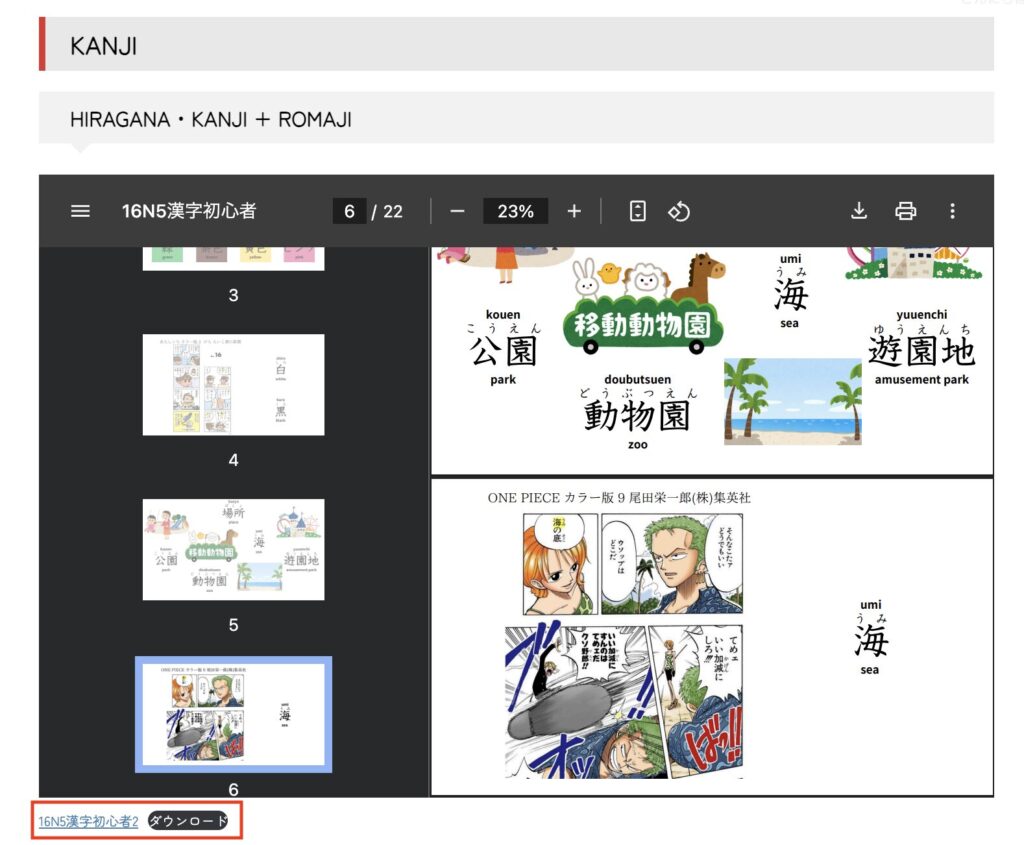Click the romaji 'kouen' label
This screenshot has height=845, width=1024.
point(503,314)
